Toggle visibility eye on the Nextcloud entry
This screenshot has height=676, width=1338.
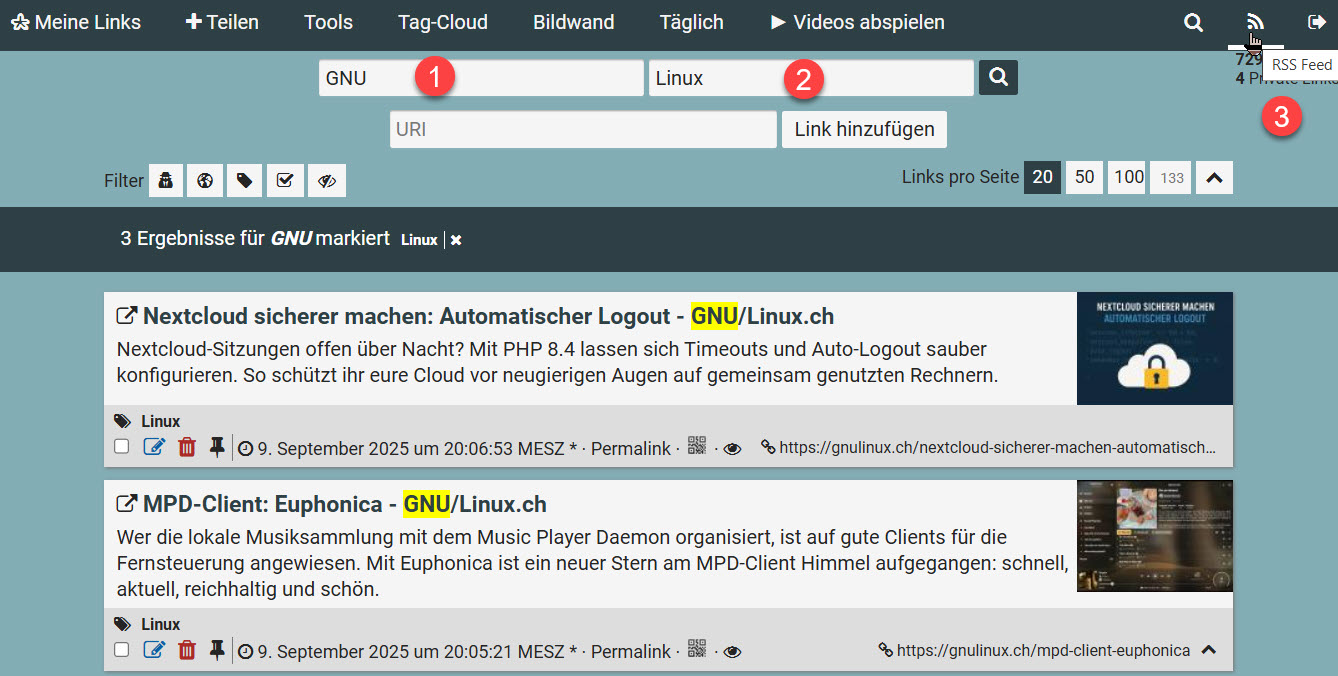tap(732, 449)
